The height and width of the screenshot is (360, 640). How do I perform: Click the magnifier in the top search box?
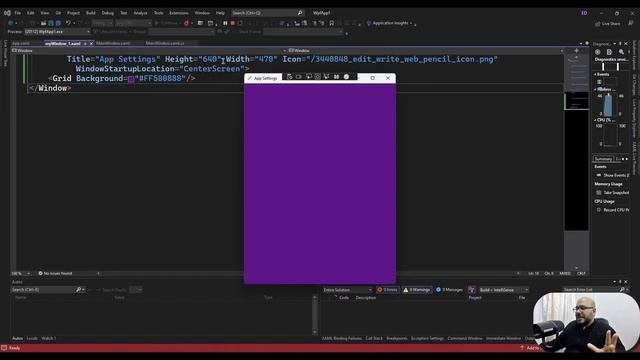(300, 13)
